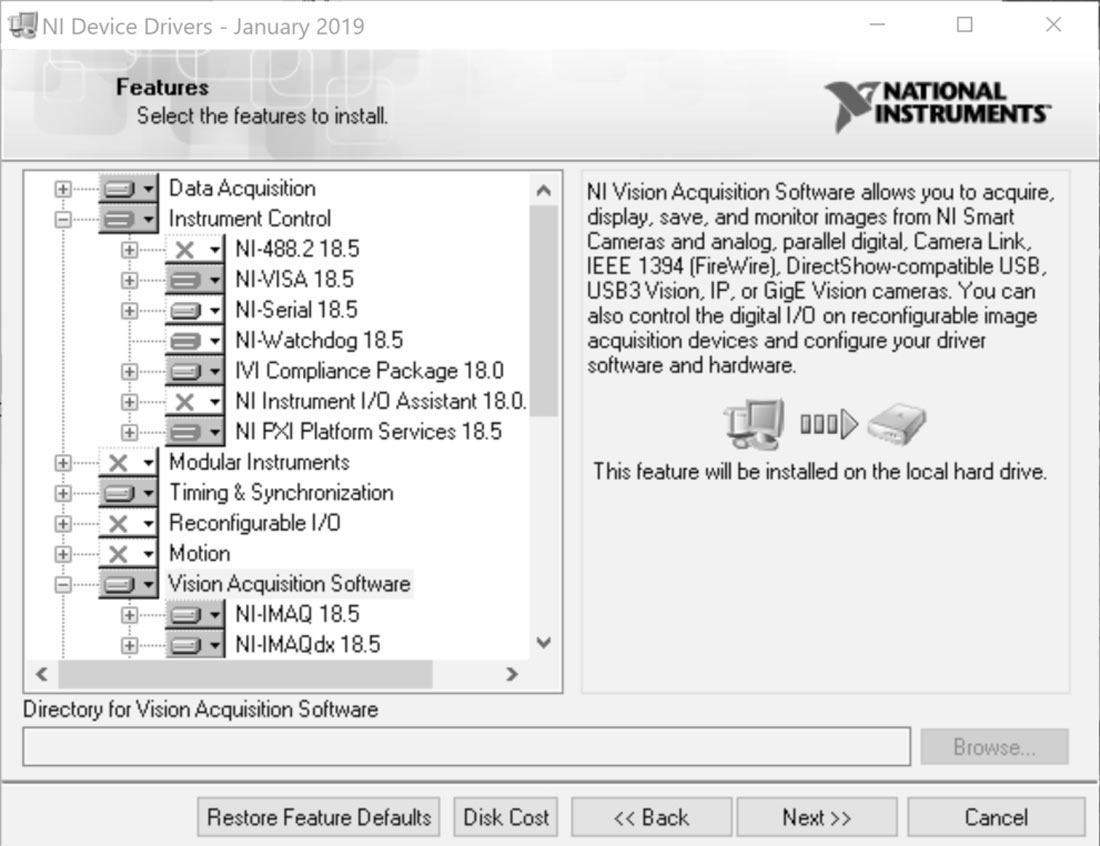This screenshot has width=1100, height=846.
Task: Collapse Vision Acquisition Software node
Action: 63,585
